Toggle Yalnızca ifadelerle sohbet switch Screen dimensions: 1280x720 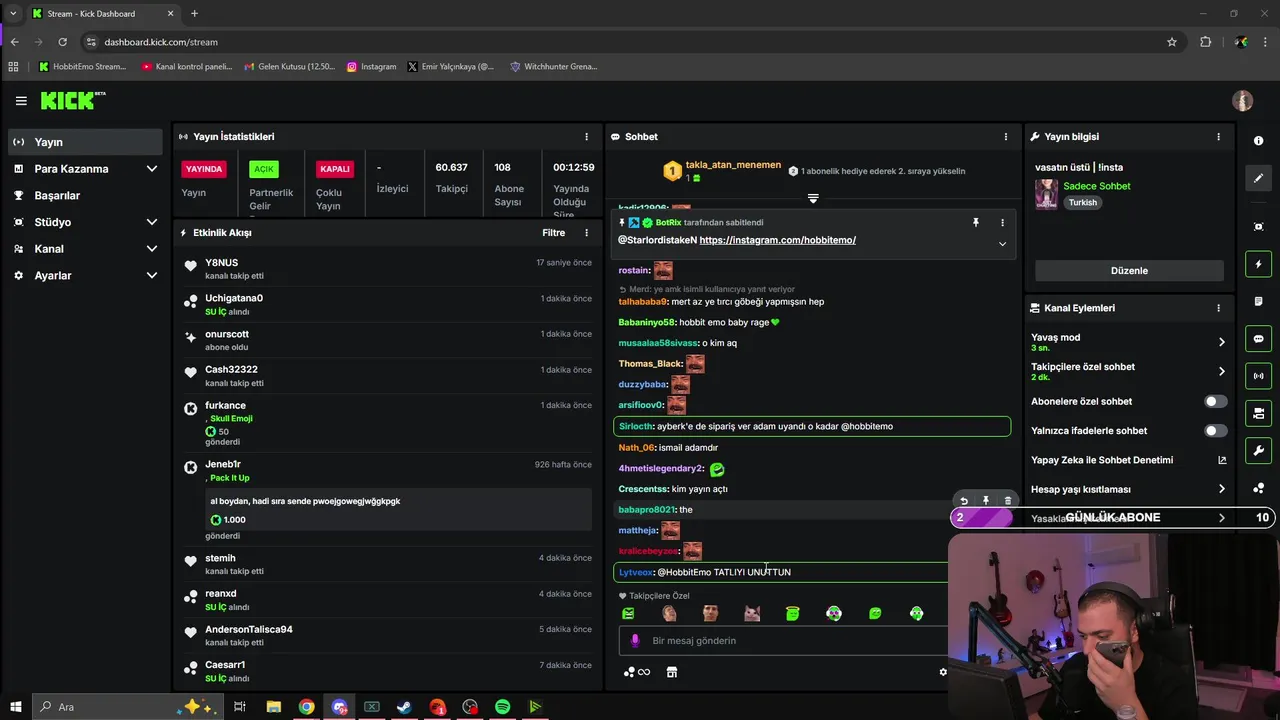point(1215,431)
